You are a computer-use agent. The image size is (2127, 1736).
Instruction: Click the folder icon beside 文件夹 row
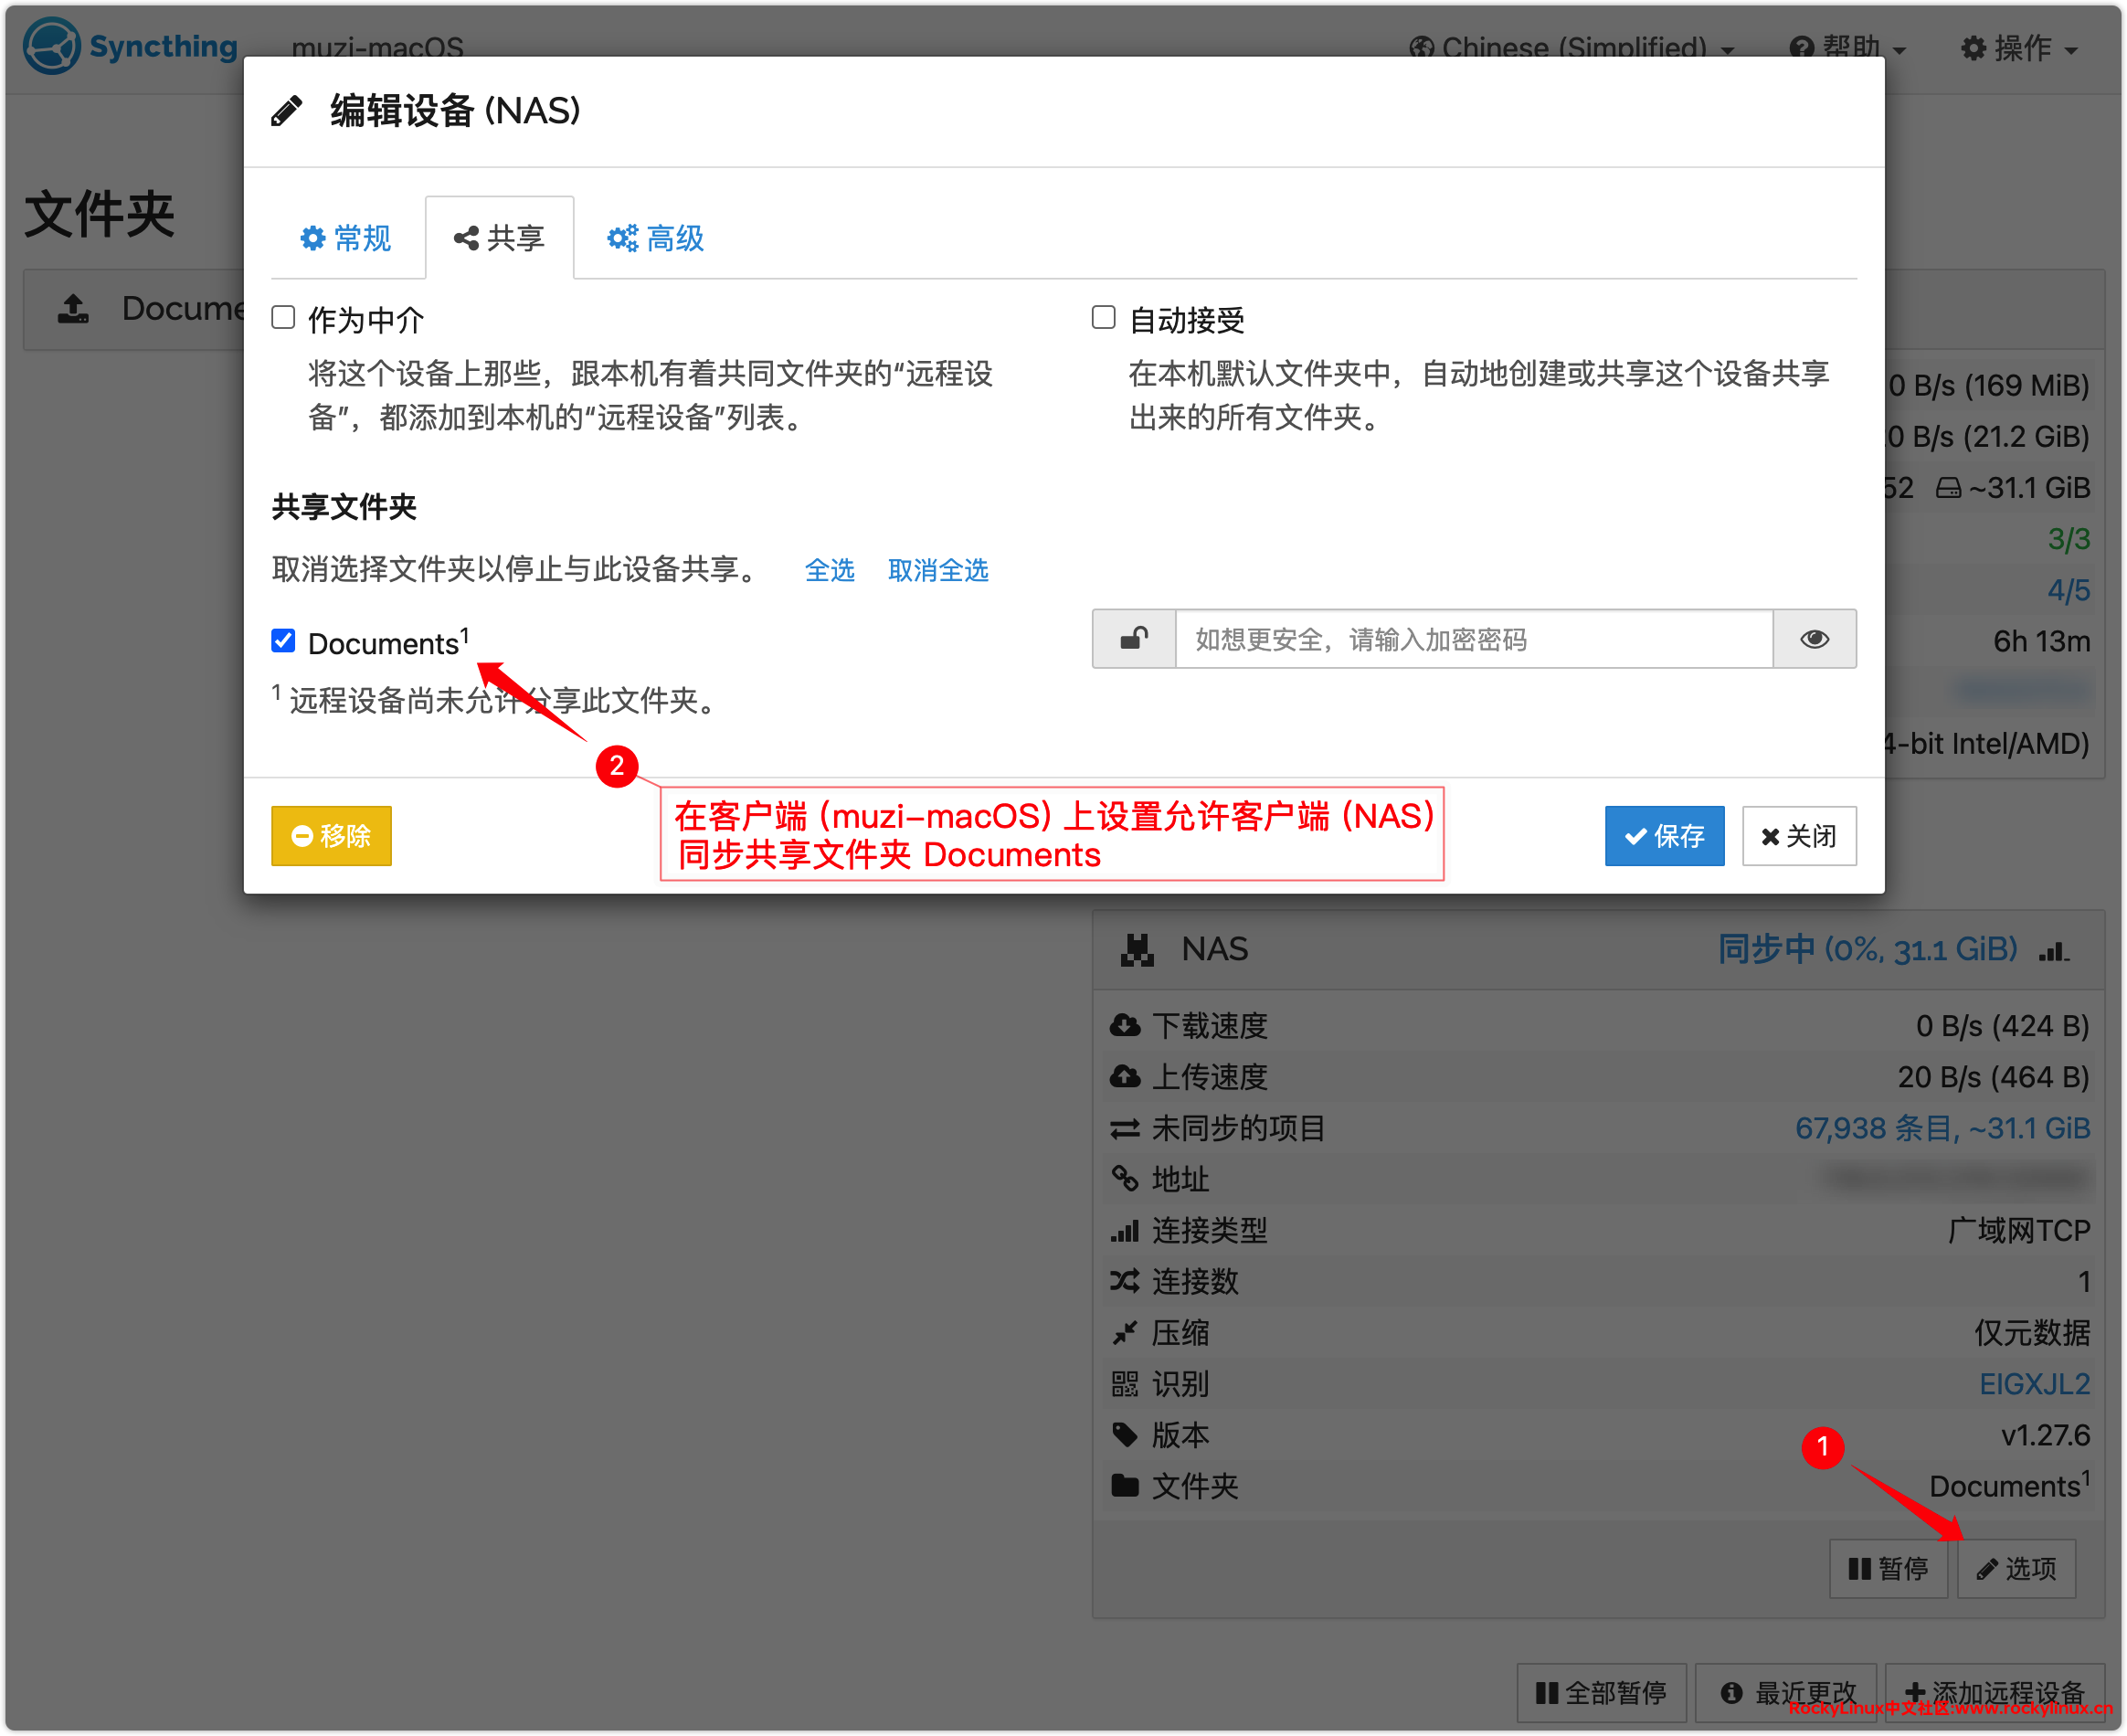(1125, 1486)
